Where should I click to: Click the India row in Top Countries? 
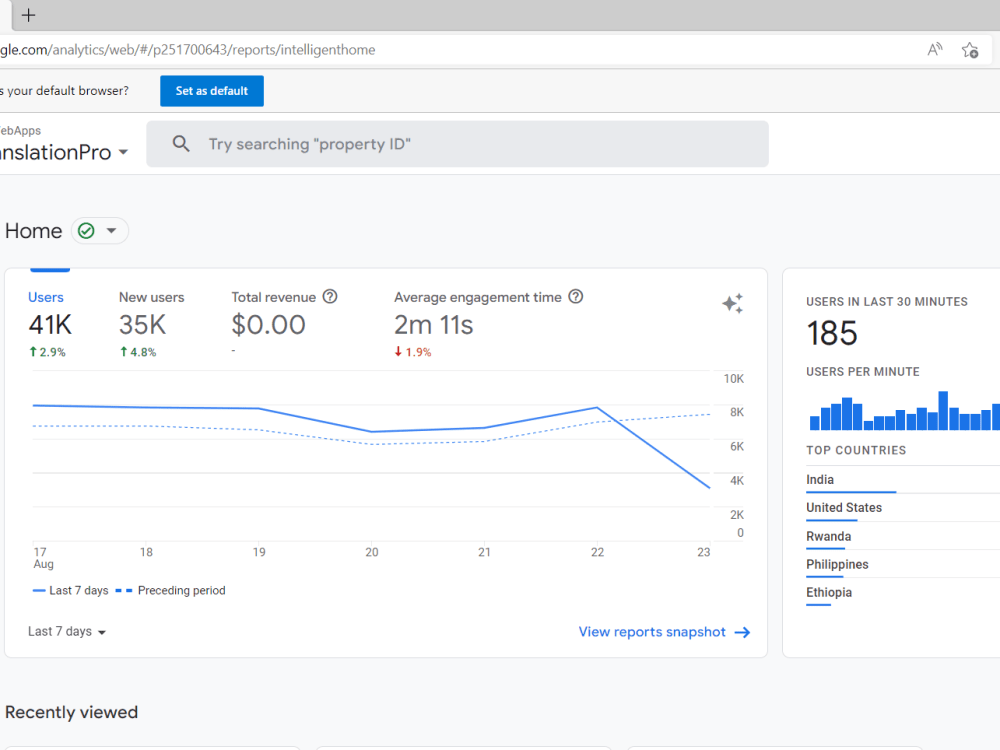pos(902,480)
